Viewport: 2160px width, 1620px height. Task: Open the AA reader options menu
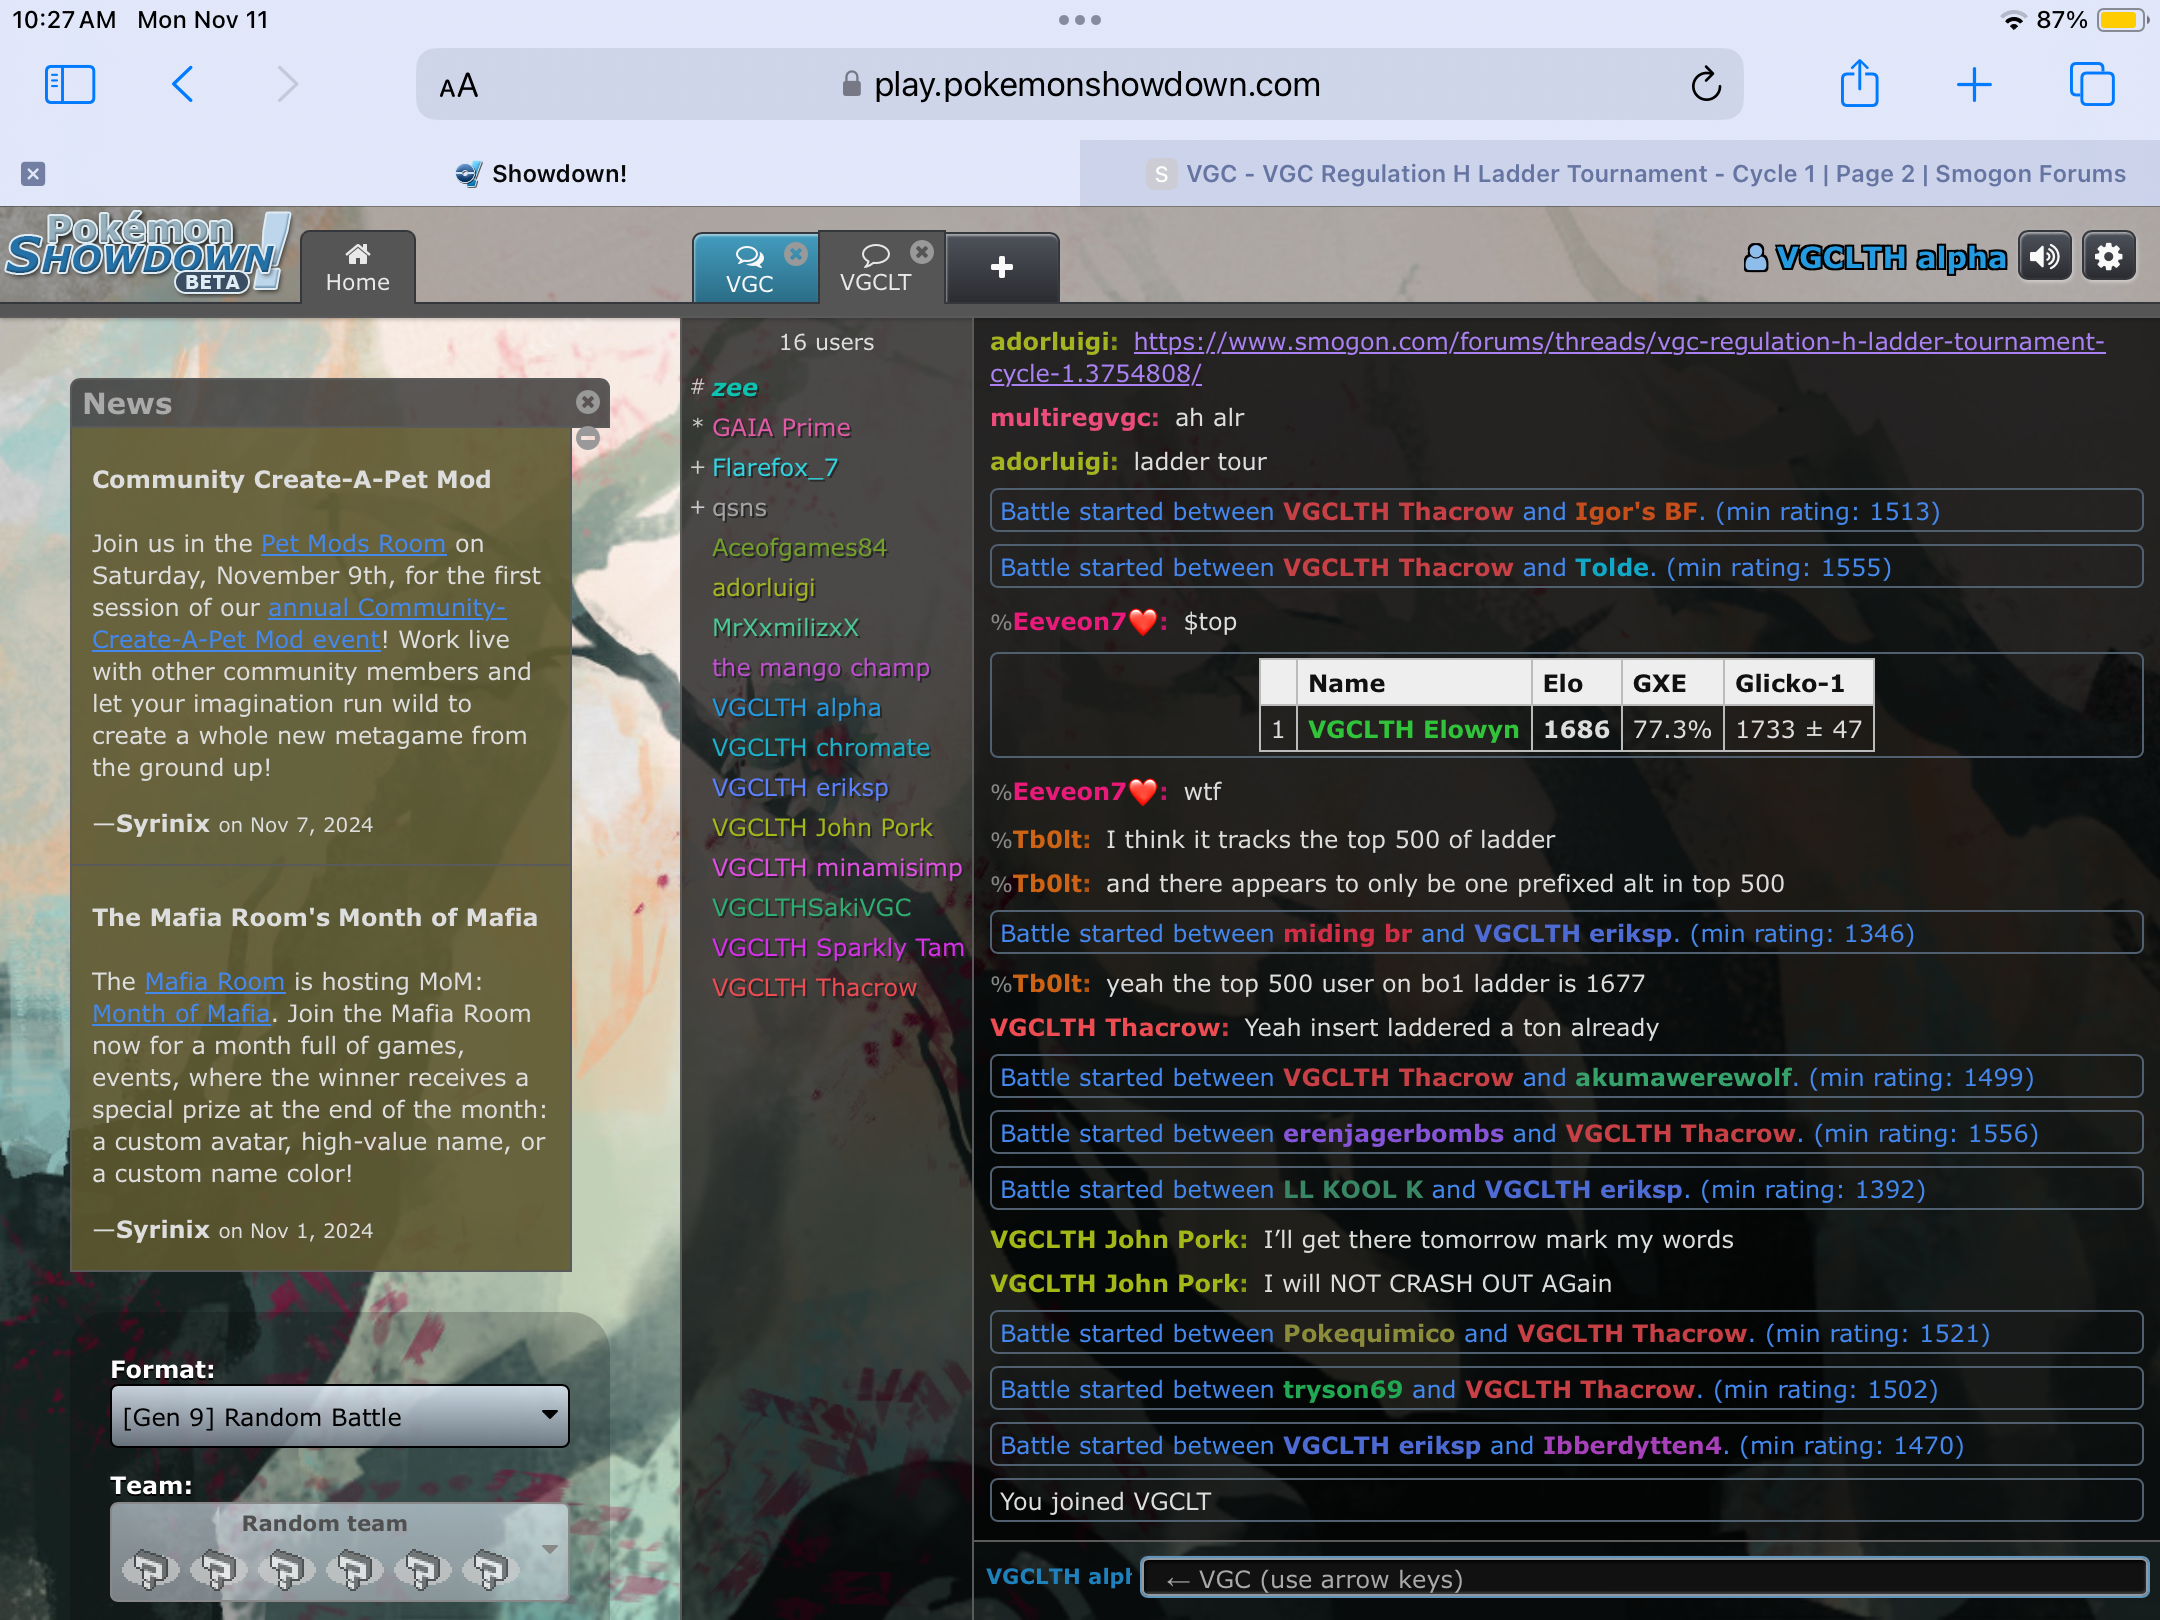459,86
